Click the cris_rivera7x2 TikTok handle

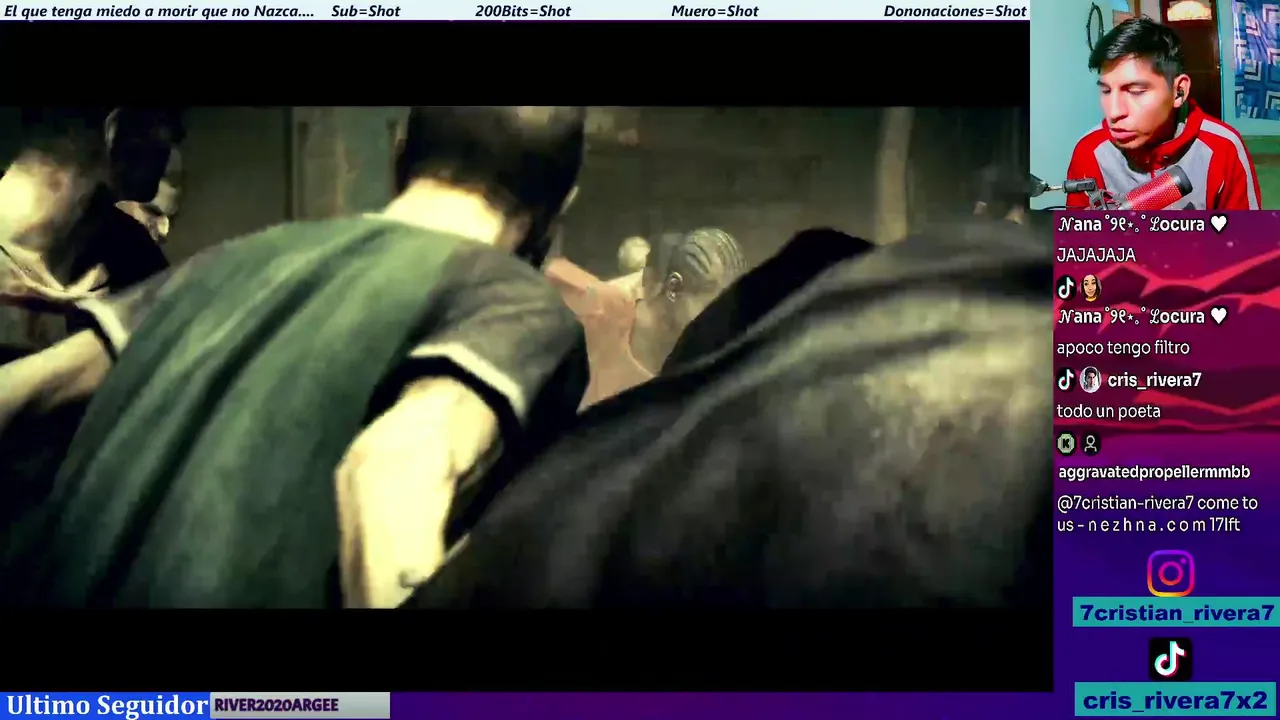(x=1176, y=700)
